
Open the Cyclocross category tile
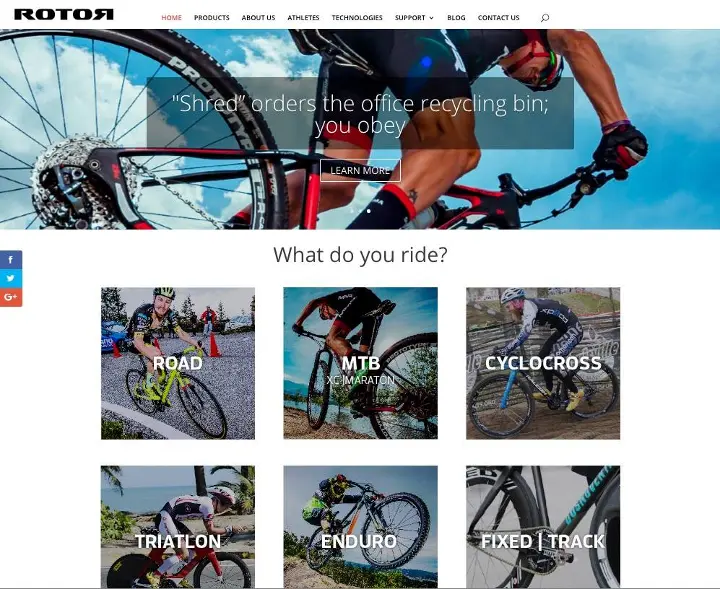point(543,363)
